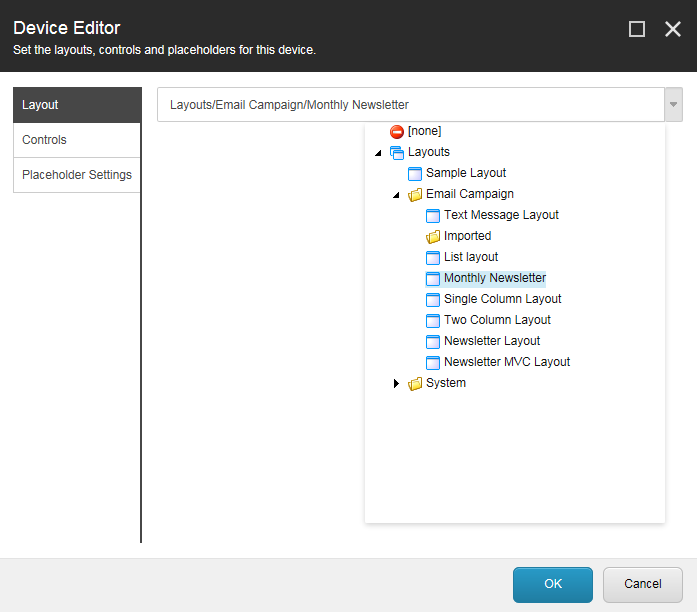Viewport: 697px width, 612px height.
Task: Collapse the Layouts tree node
Action: [x=378, y=153]
